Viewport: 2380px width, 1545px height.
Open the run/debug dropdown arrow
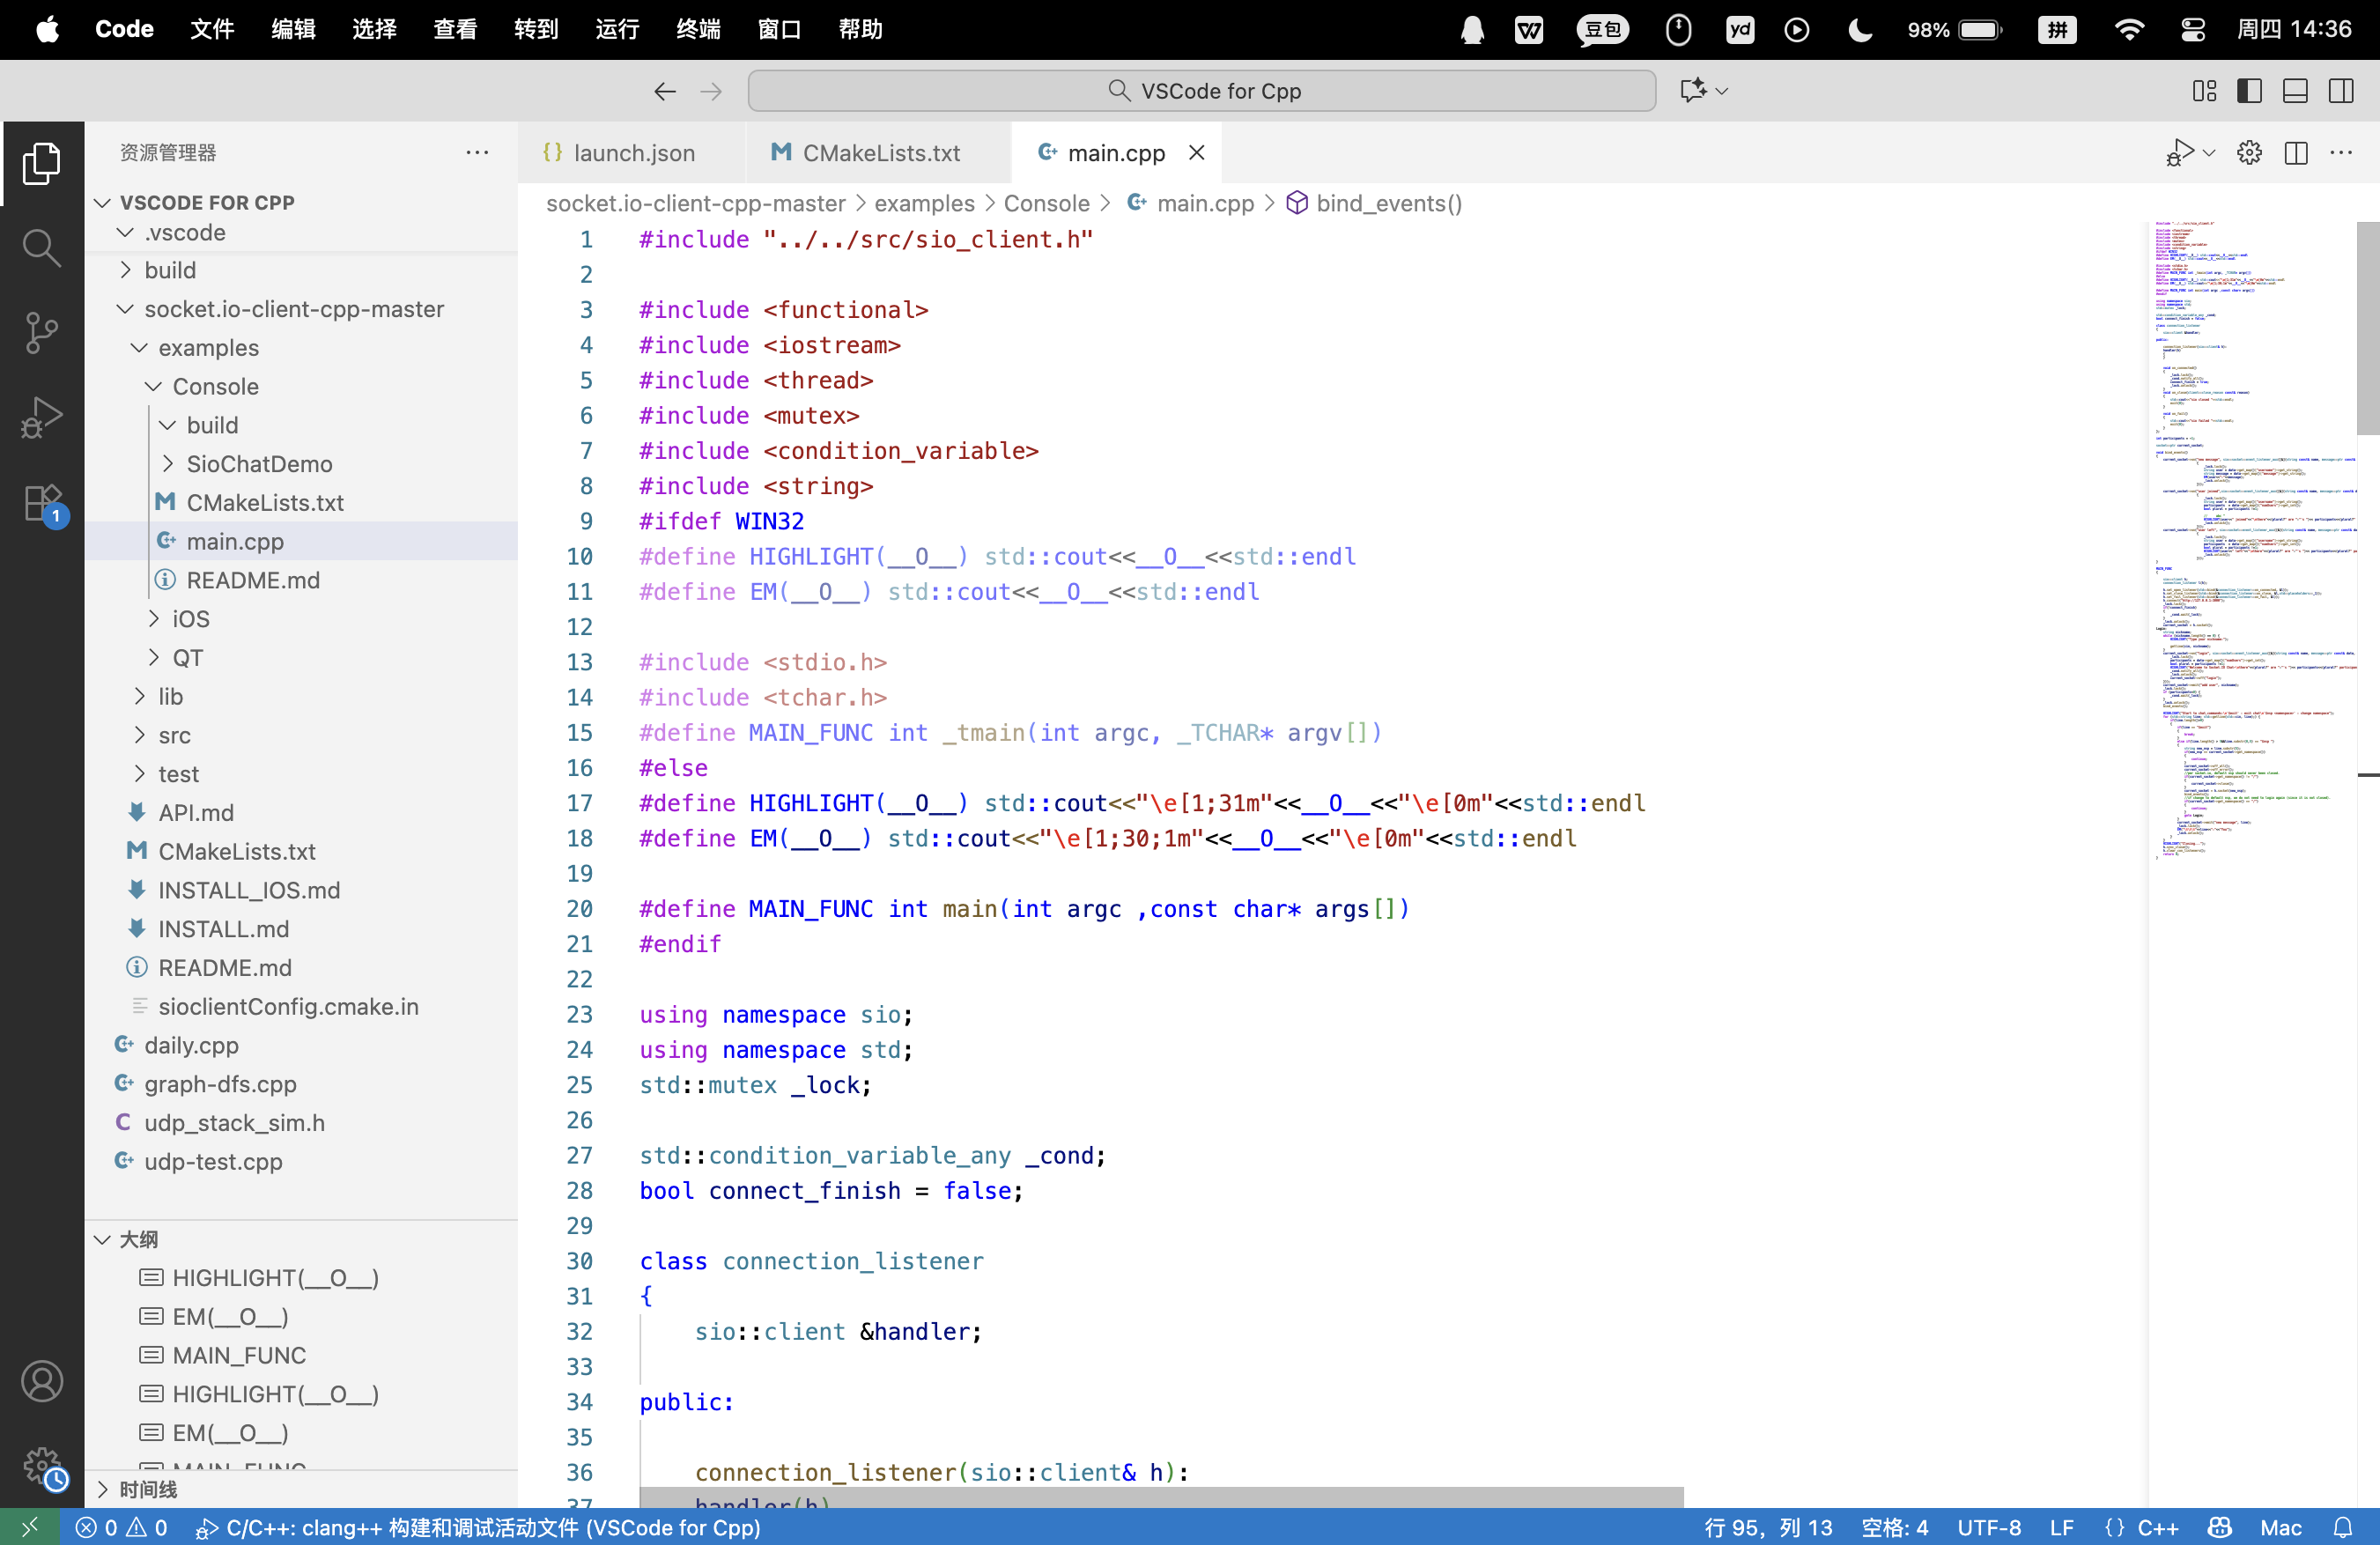tap(2210, 153)
